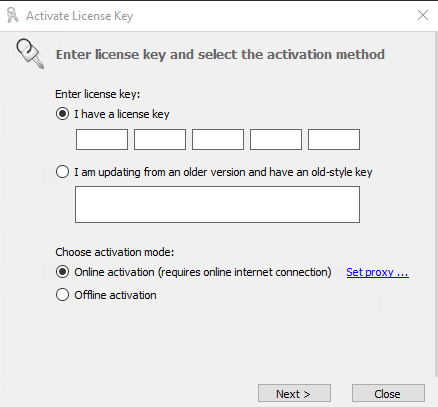Select the old-style key update radio option

pyautogui.click(x=62, y=172)
